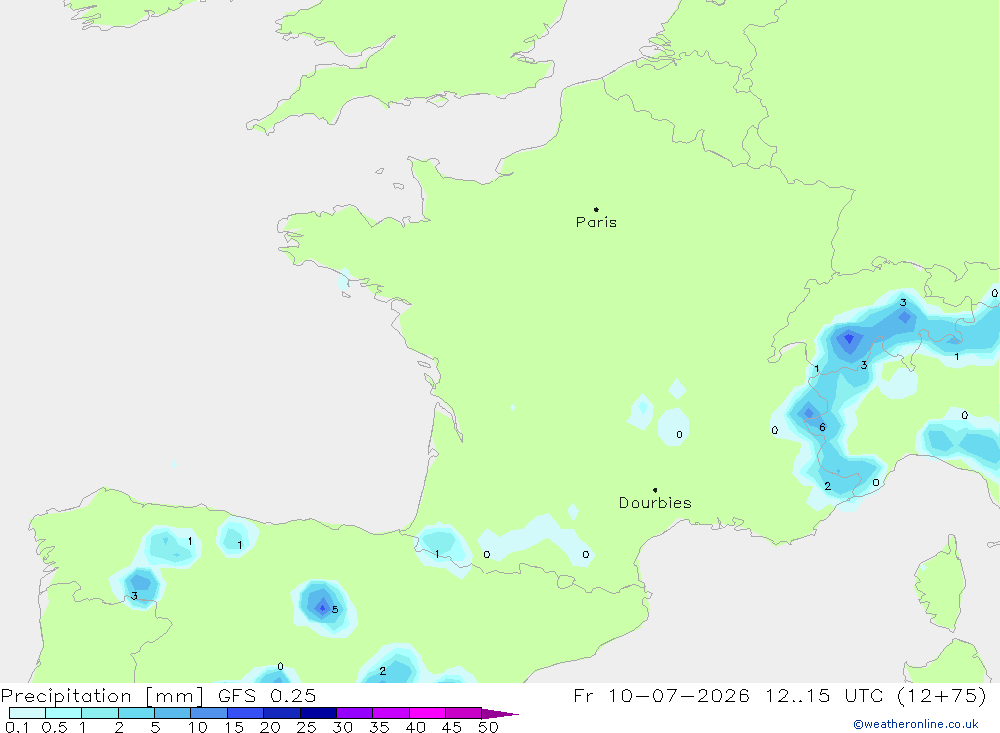Click the 'Precipitation [mm] GFS 0.25' title
The width and height of the screenshot is (1000, 733).
pyautogui.click(x=158, y=695)
